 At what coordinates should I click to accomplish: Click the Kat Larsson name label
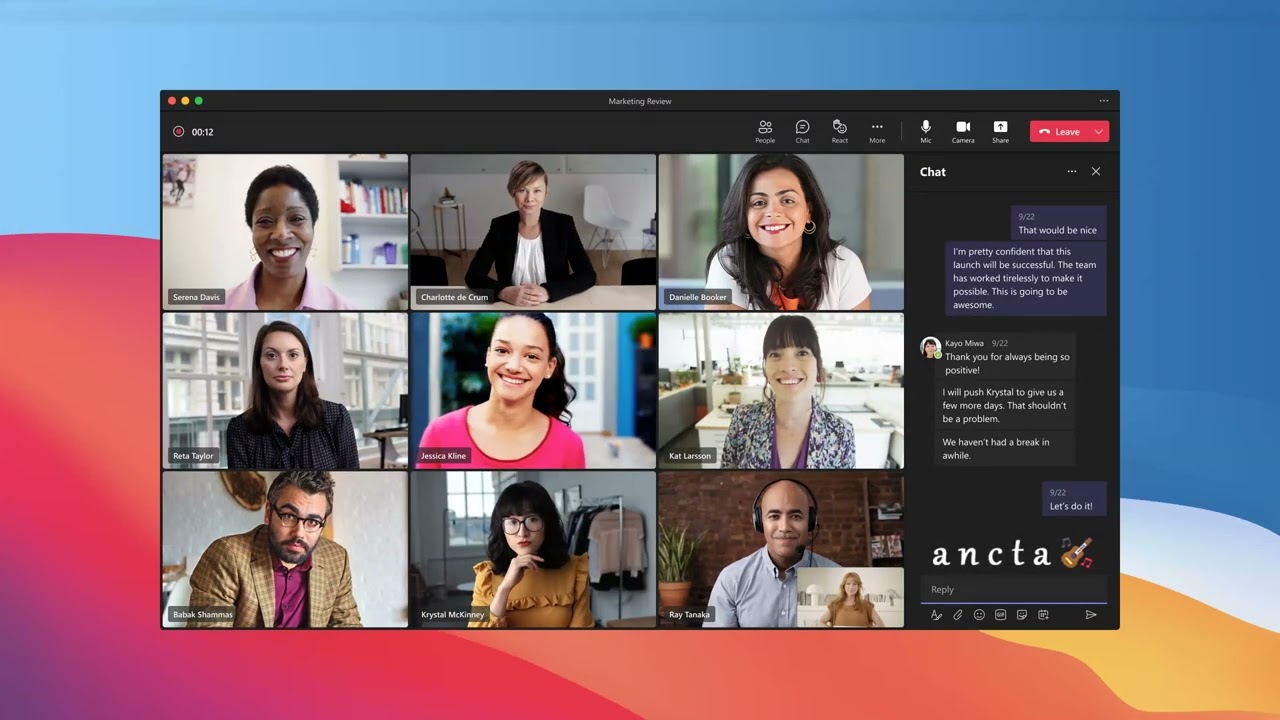pos(690,456)
